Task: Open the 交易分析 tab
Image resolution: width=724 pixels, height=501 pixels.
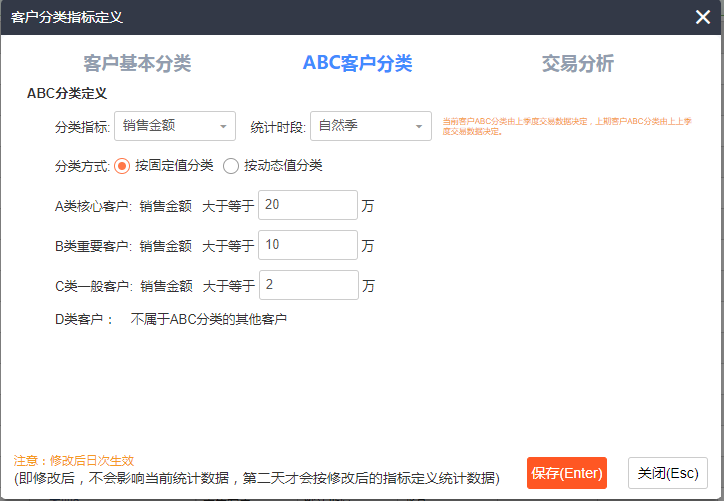Action: pyautogui.click(x=577, y=63)
